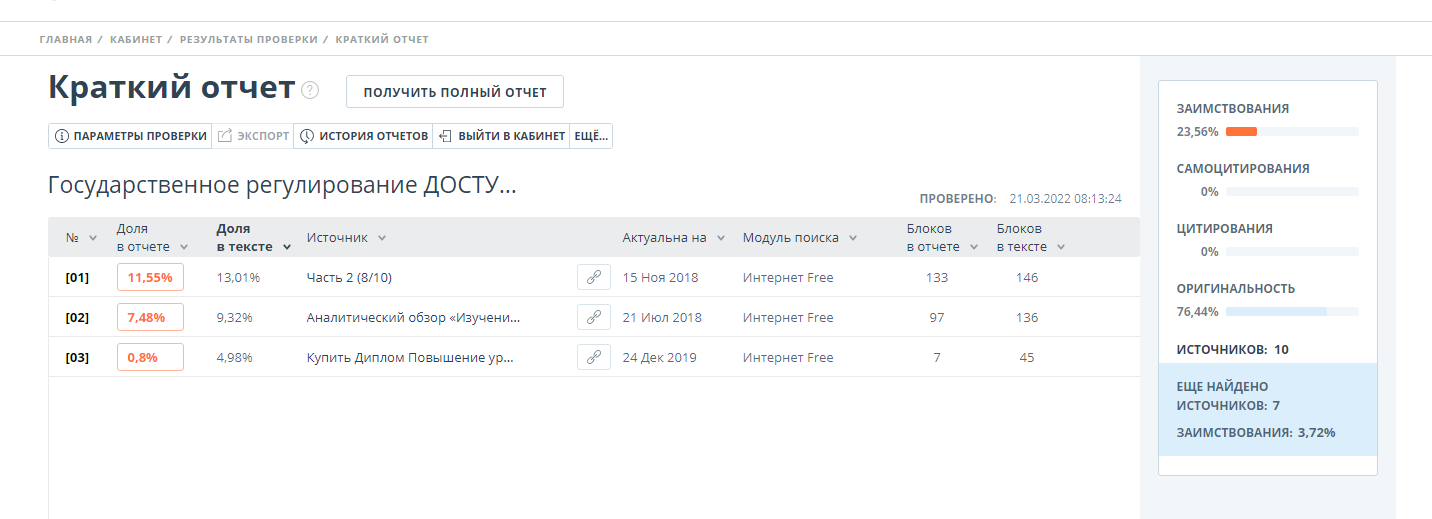Screen dimensions: 1432x519
Task: Open Параметры проверки info toolbar item
Action: pyautogui.click(x=130, y=136)
